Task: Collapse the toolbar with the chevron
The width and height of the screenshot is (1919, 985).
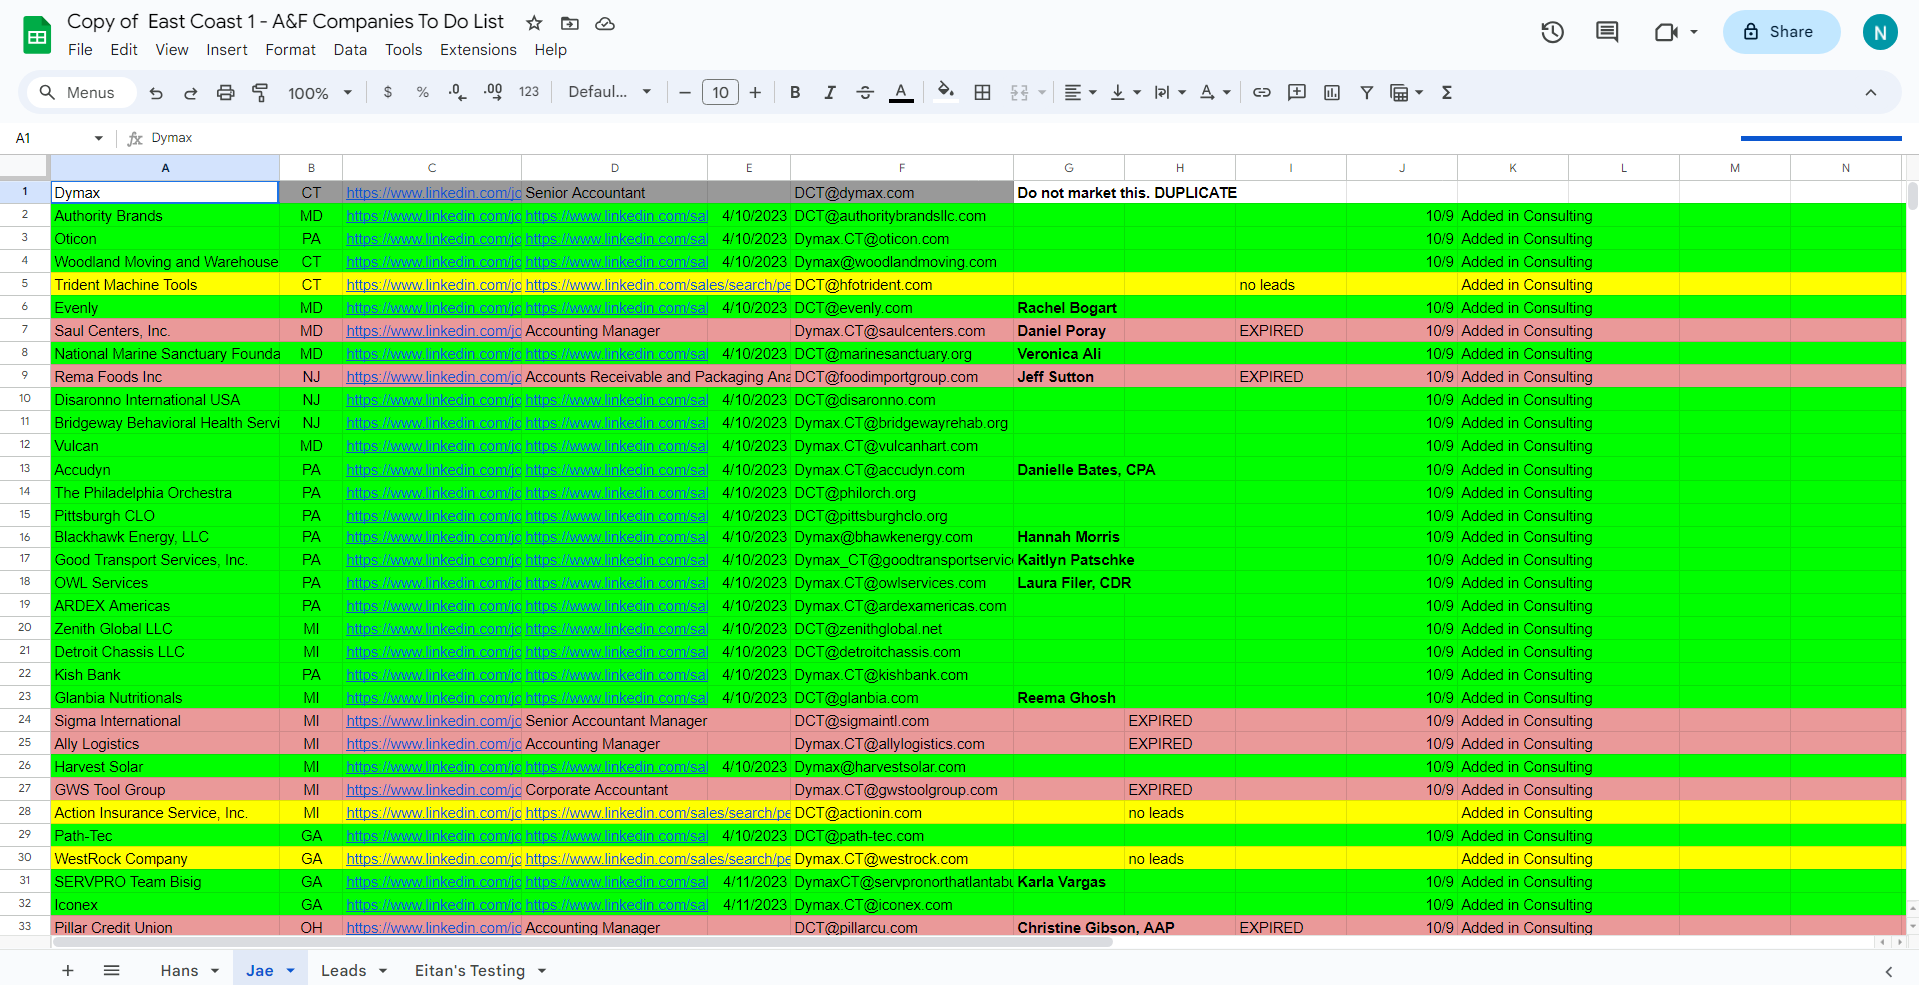Action: click(x=1870, y=93)
